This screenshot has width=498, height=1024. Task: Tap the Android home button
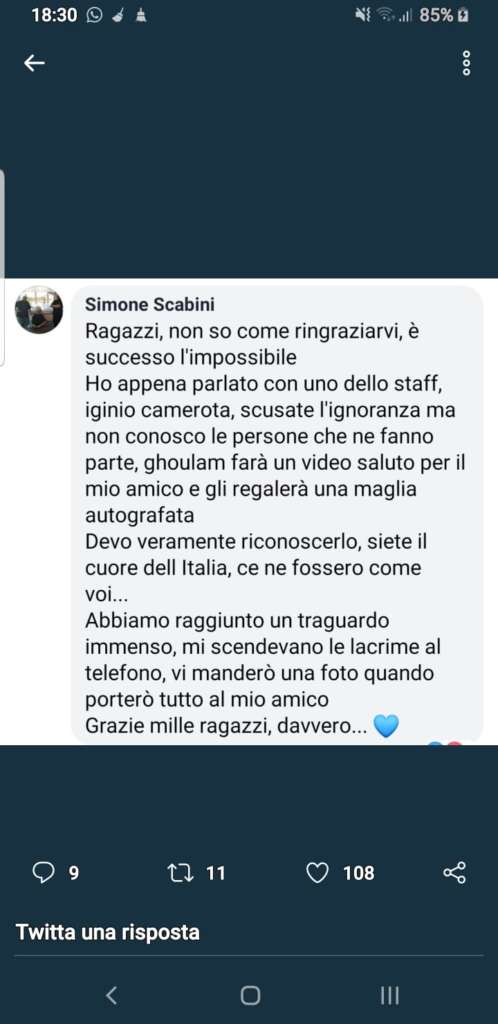250,995
